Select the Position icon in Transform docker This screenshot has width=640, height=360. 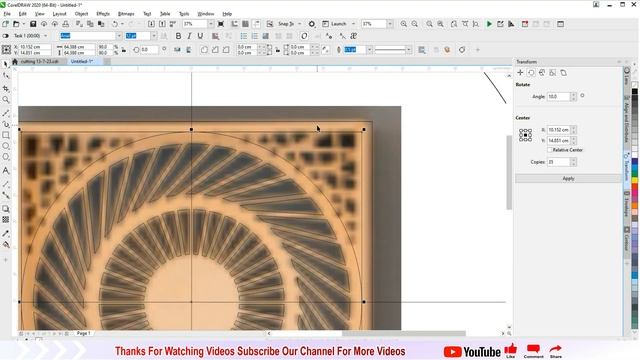click(520, 73)
